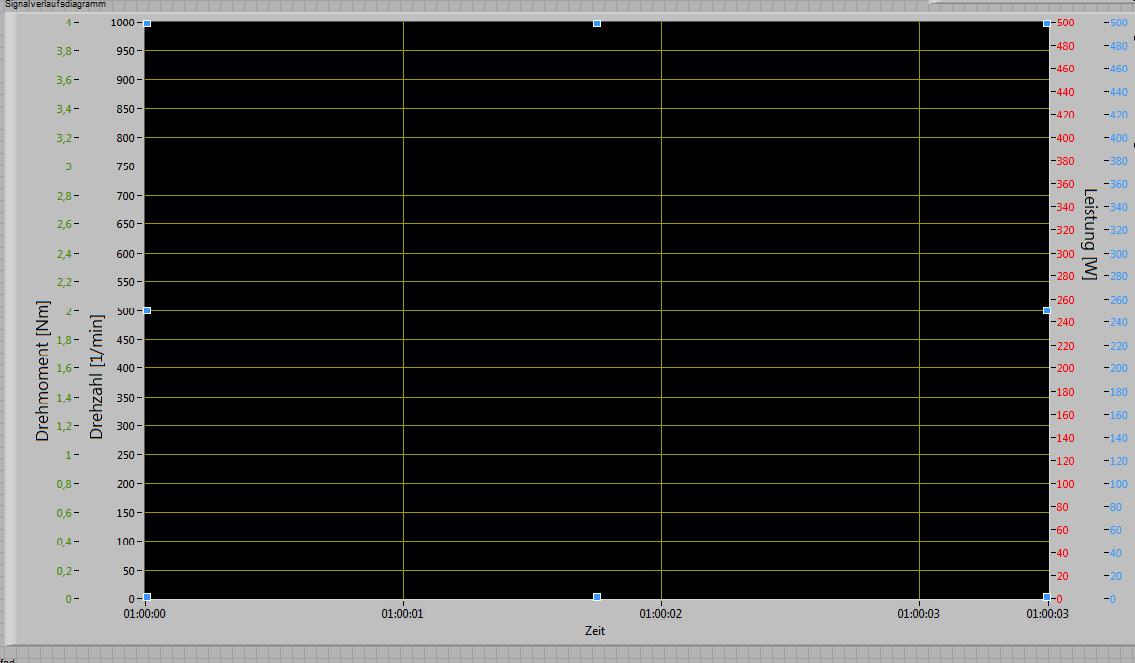
Task: Click the red 20 scale value
Action: pyautogui.click(x=1062, y=576)
